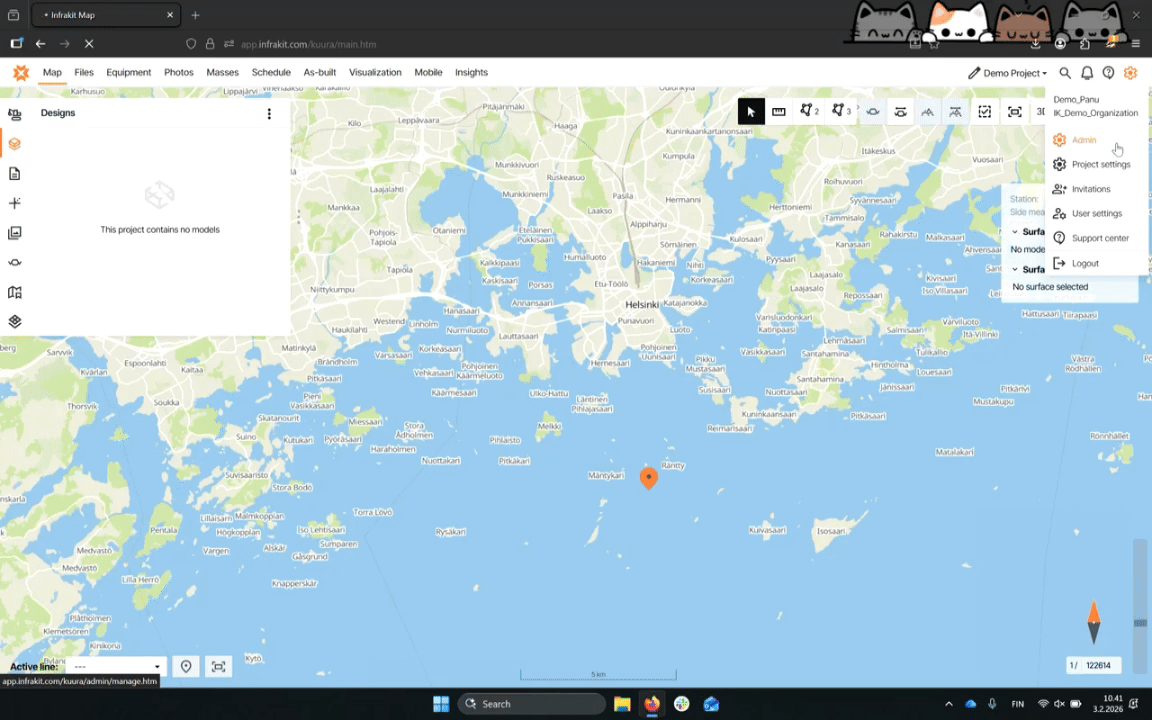Open the vehicle tracking sidebar icon

pos(15,262)
